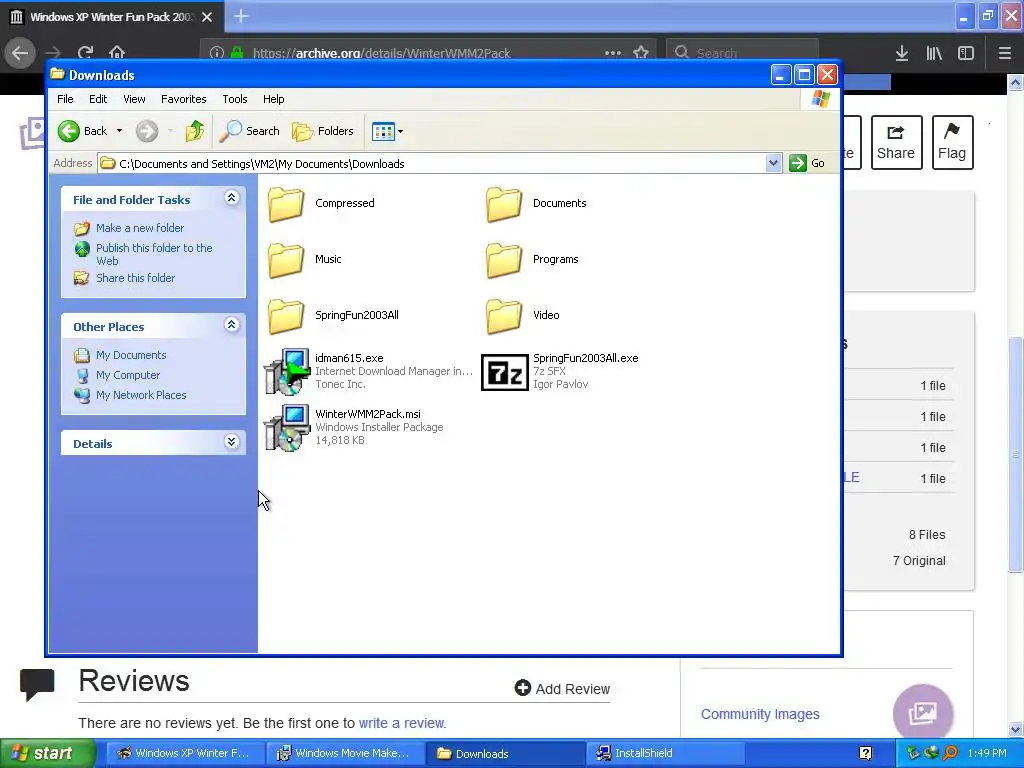Click the Go button next to address bar
1024x768 pixels.
(807, 163)
